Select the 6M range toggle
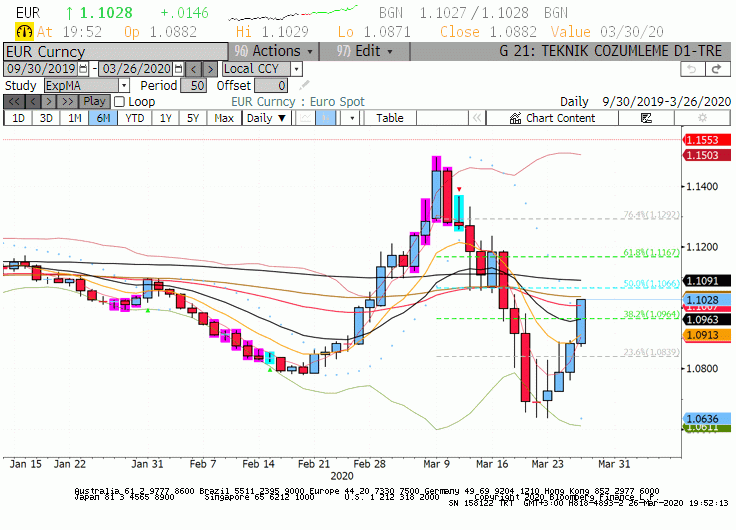The width and height of the screenshot is (736, 530). pyautogui.click(x=103, y=118)
